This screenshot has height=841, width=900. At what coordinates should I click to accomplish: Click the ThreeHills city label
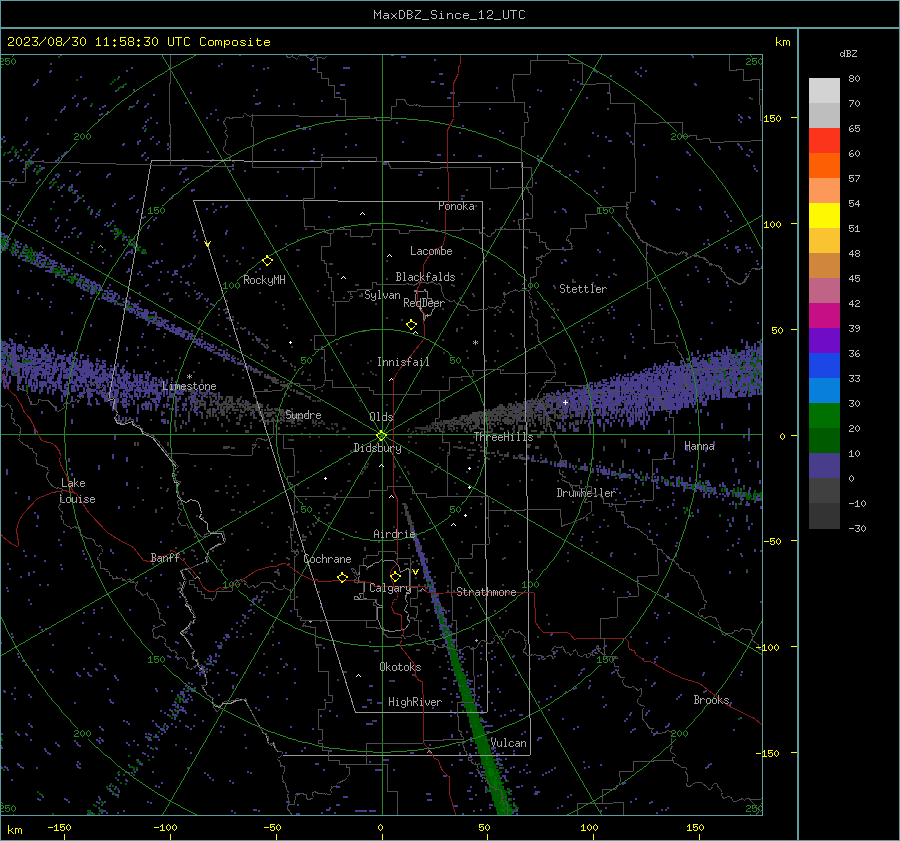click(503, 437)
